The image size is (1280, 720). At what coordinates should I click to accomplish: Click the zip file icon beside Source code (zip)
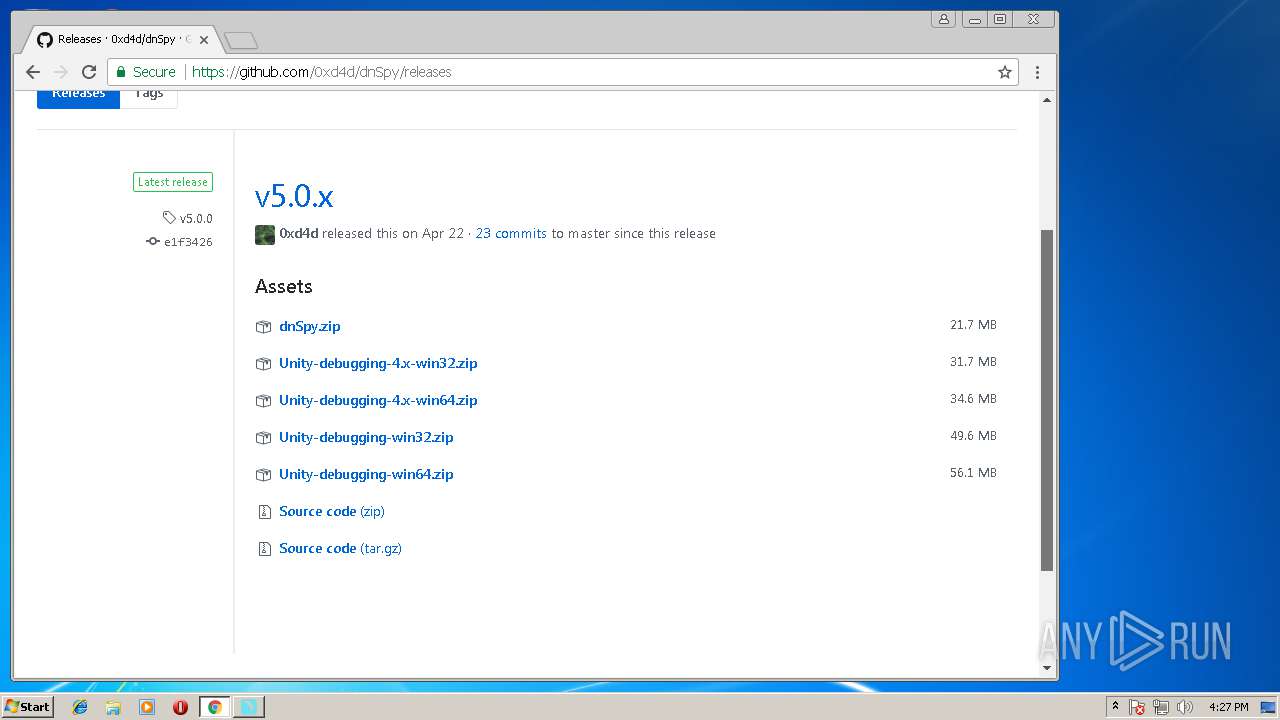[x=264, y=512]
